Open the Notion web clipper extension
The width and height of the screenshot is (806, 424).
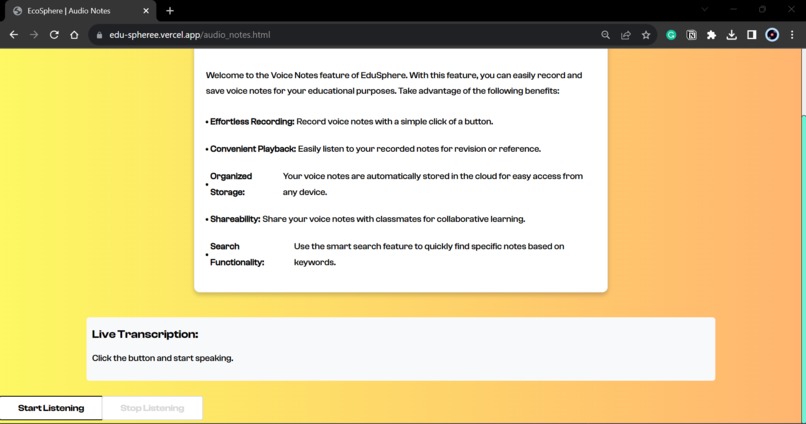(x=691, y=35)
